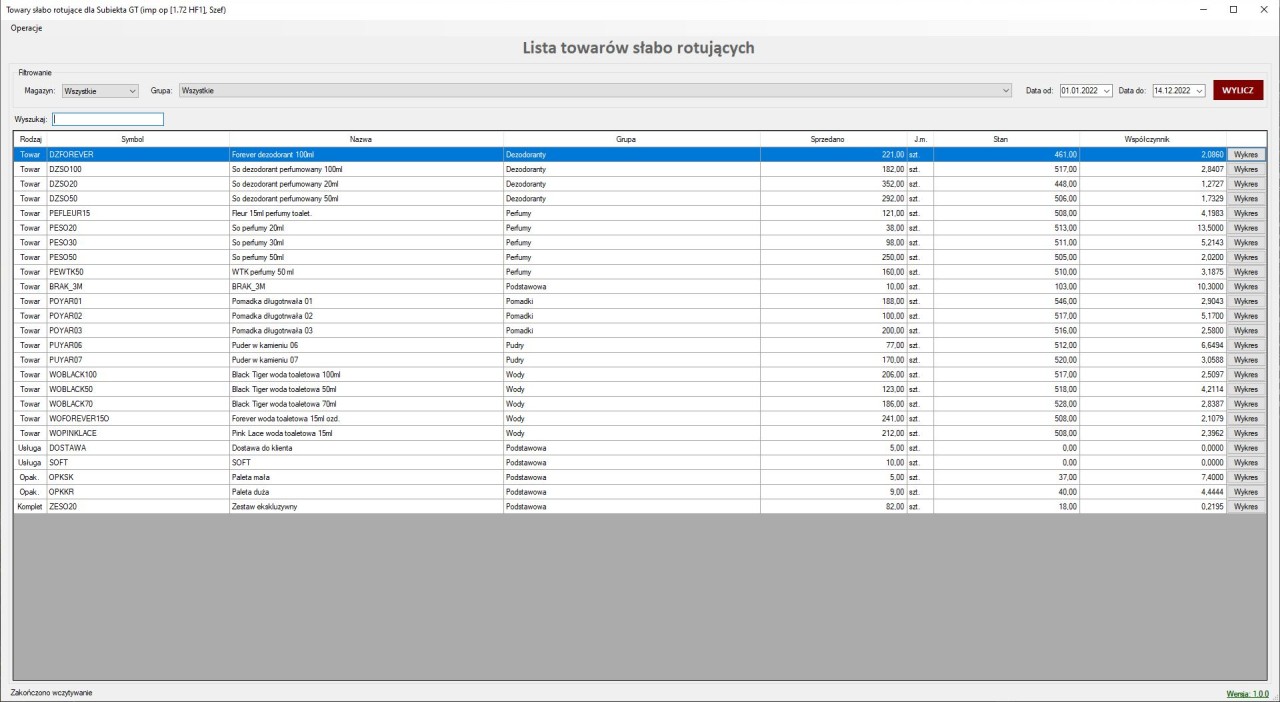Click Wykres button for BRAK_3M row
Viewport: 1280px width, 702px height.
click(1246, 287)
